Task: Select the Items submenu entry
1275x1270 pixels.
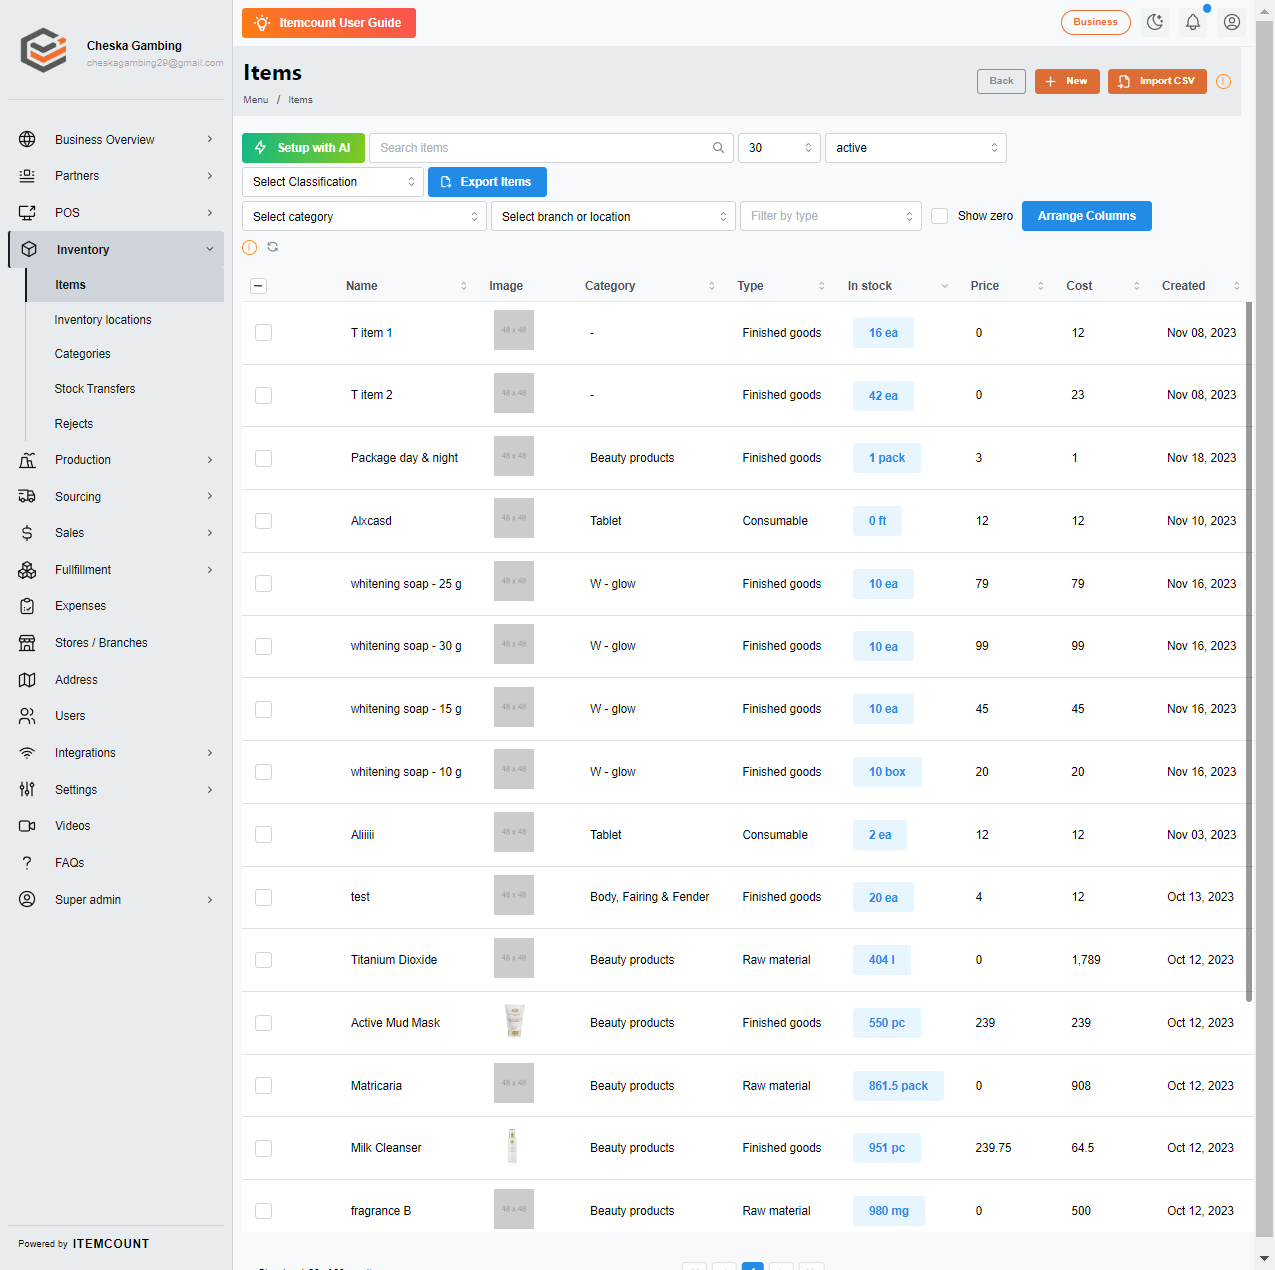Action: point(125,285)
